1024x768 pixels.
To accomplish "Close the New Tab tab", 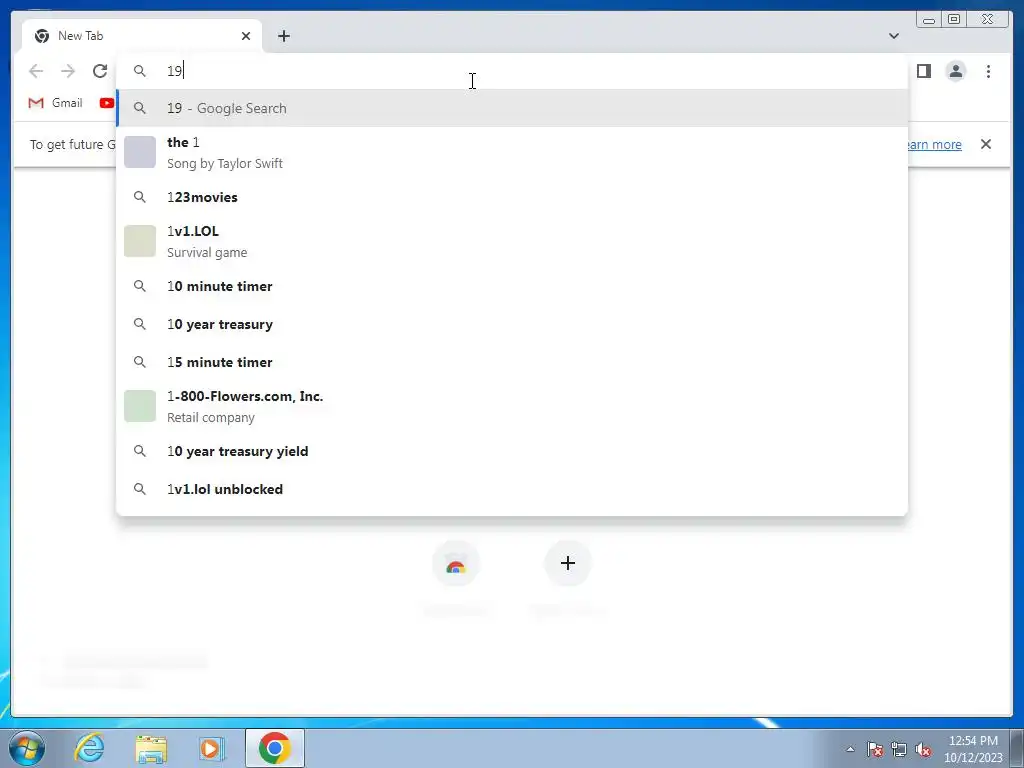I will 246,36.
